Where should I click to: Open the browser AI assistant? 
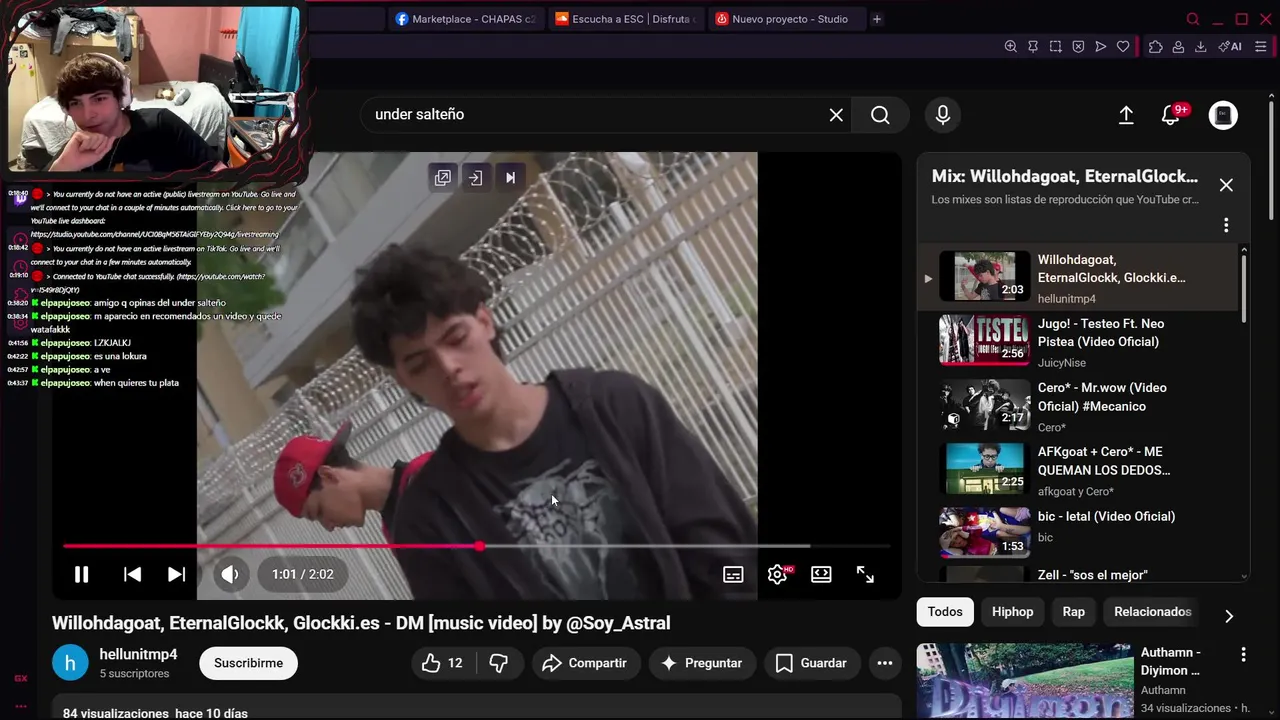click(x=1230, y=47)
